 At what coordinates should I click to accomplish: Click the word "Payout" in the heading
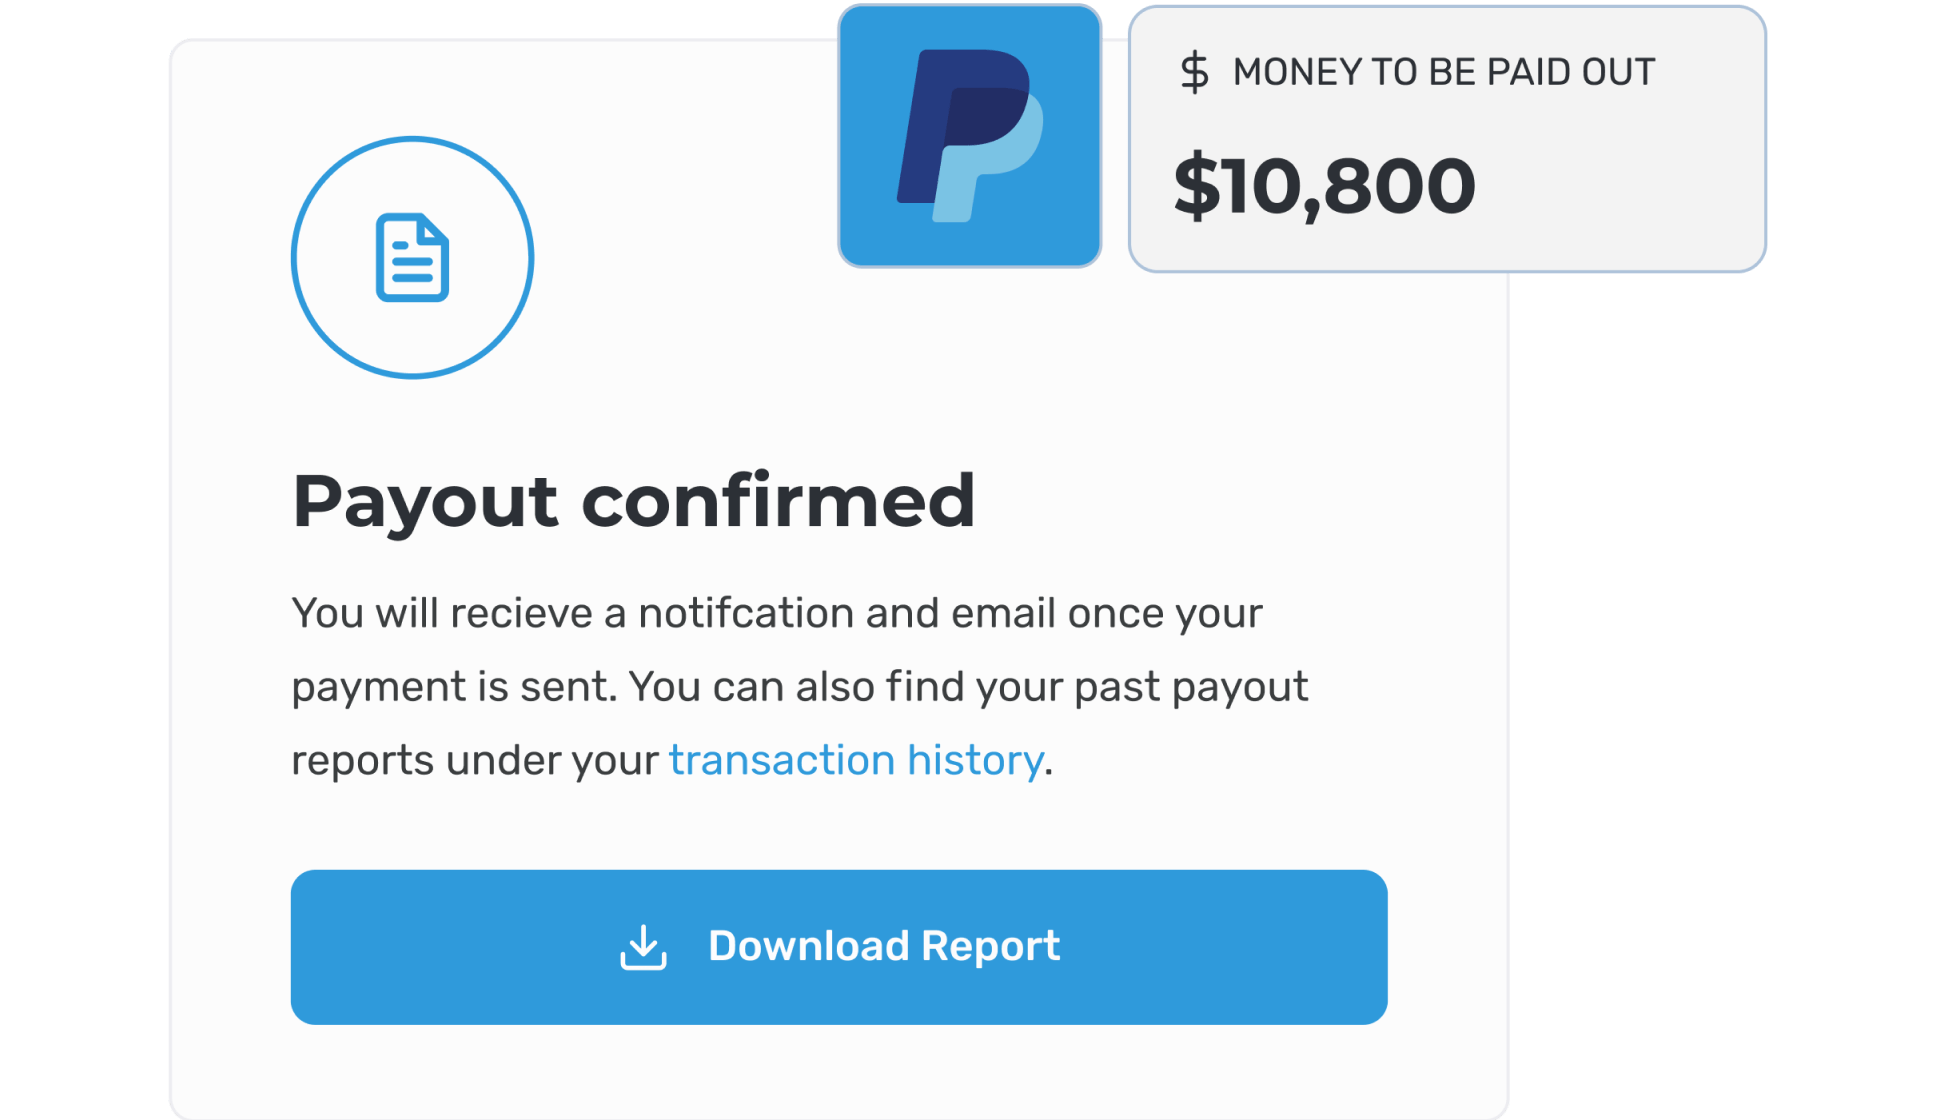click(x=424, y=501)
